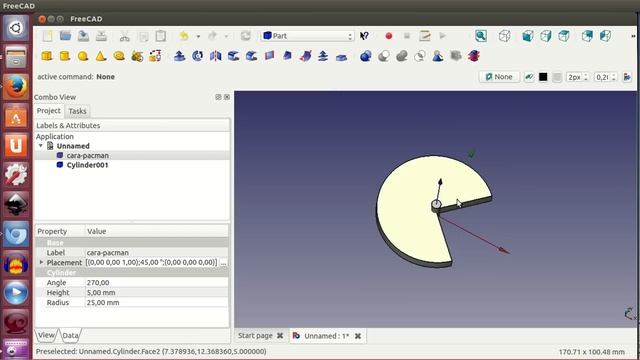Image resolution: width=640 pixels, height=360 pixels.
Task: Extrude the selected sketch
Action: 179,56
